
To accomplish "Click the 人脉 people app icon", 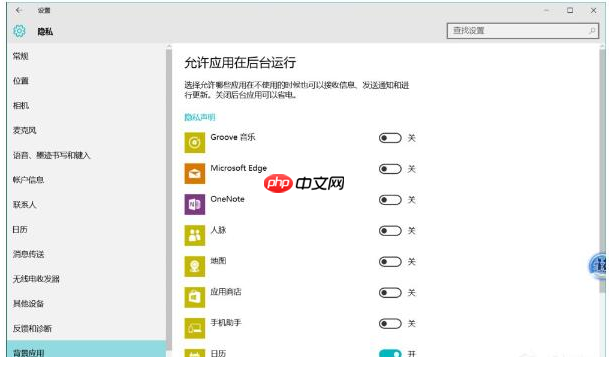I will 195,235.
